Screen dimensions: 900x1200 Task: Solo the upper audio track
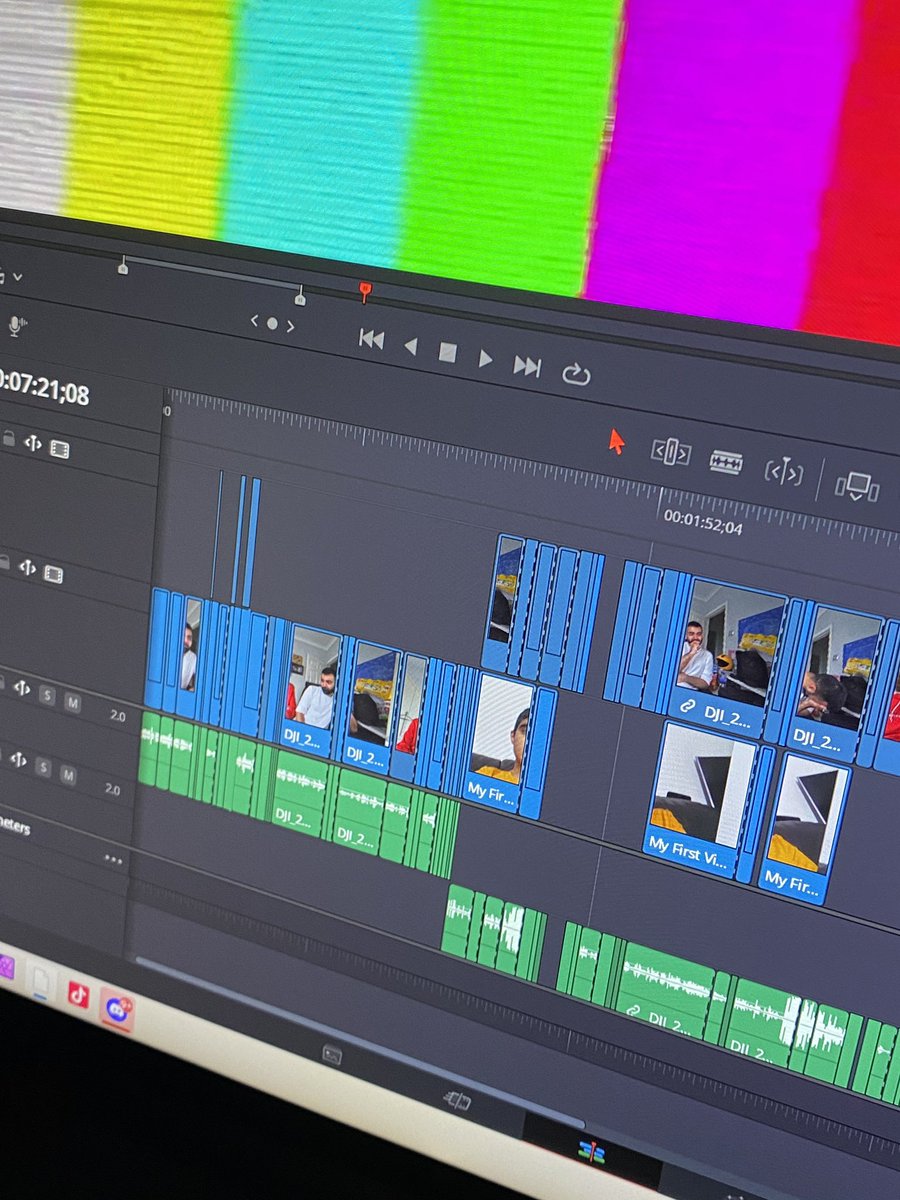(47, 696)
